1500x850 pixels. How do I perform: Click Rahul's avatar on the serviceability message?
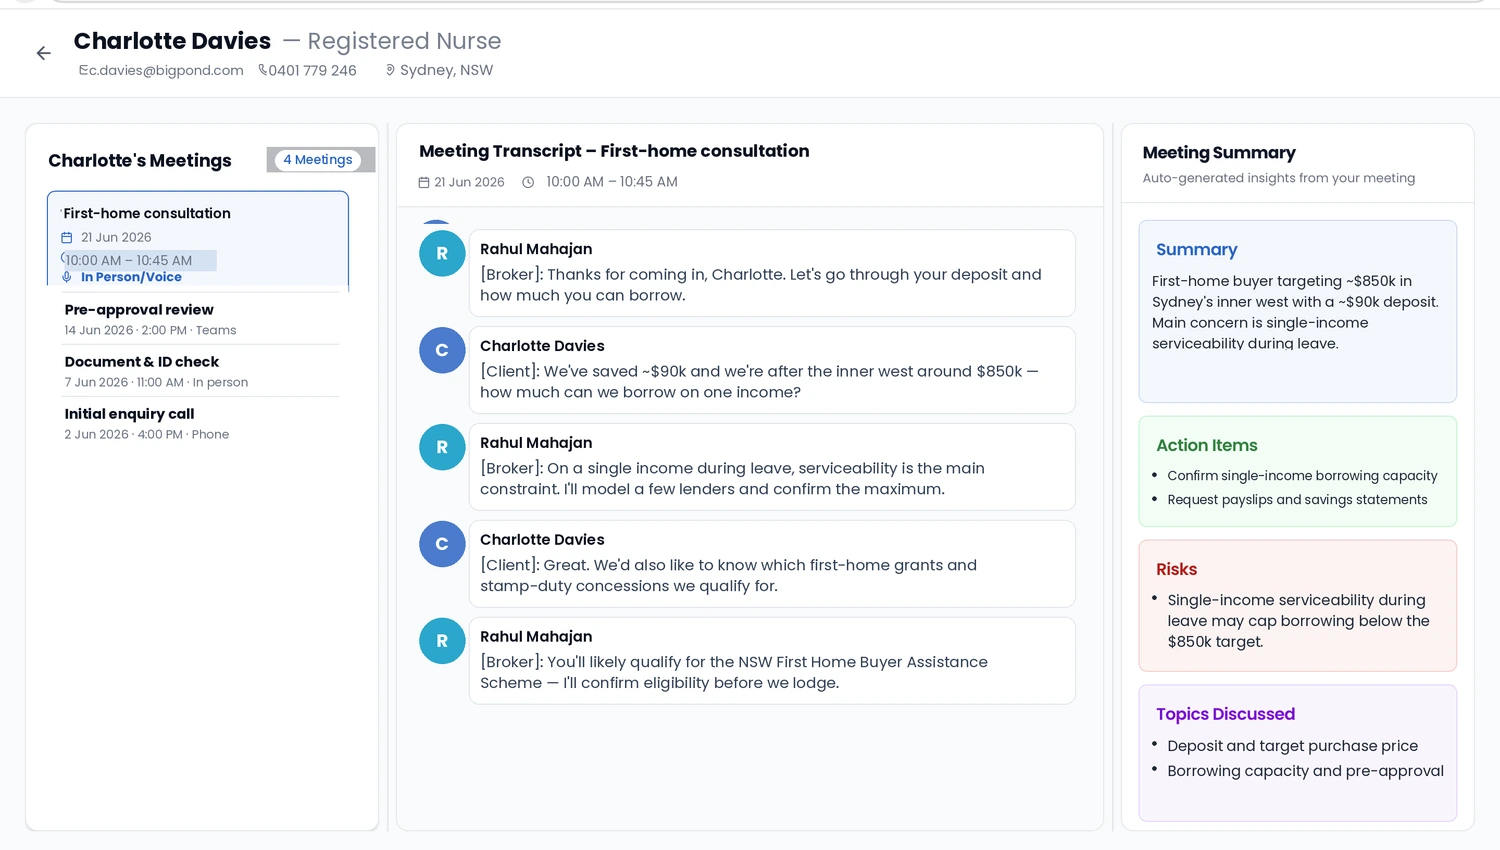442,448
